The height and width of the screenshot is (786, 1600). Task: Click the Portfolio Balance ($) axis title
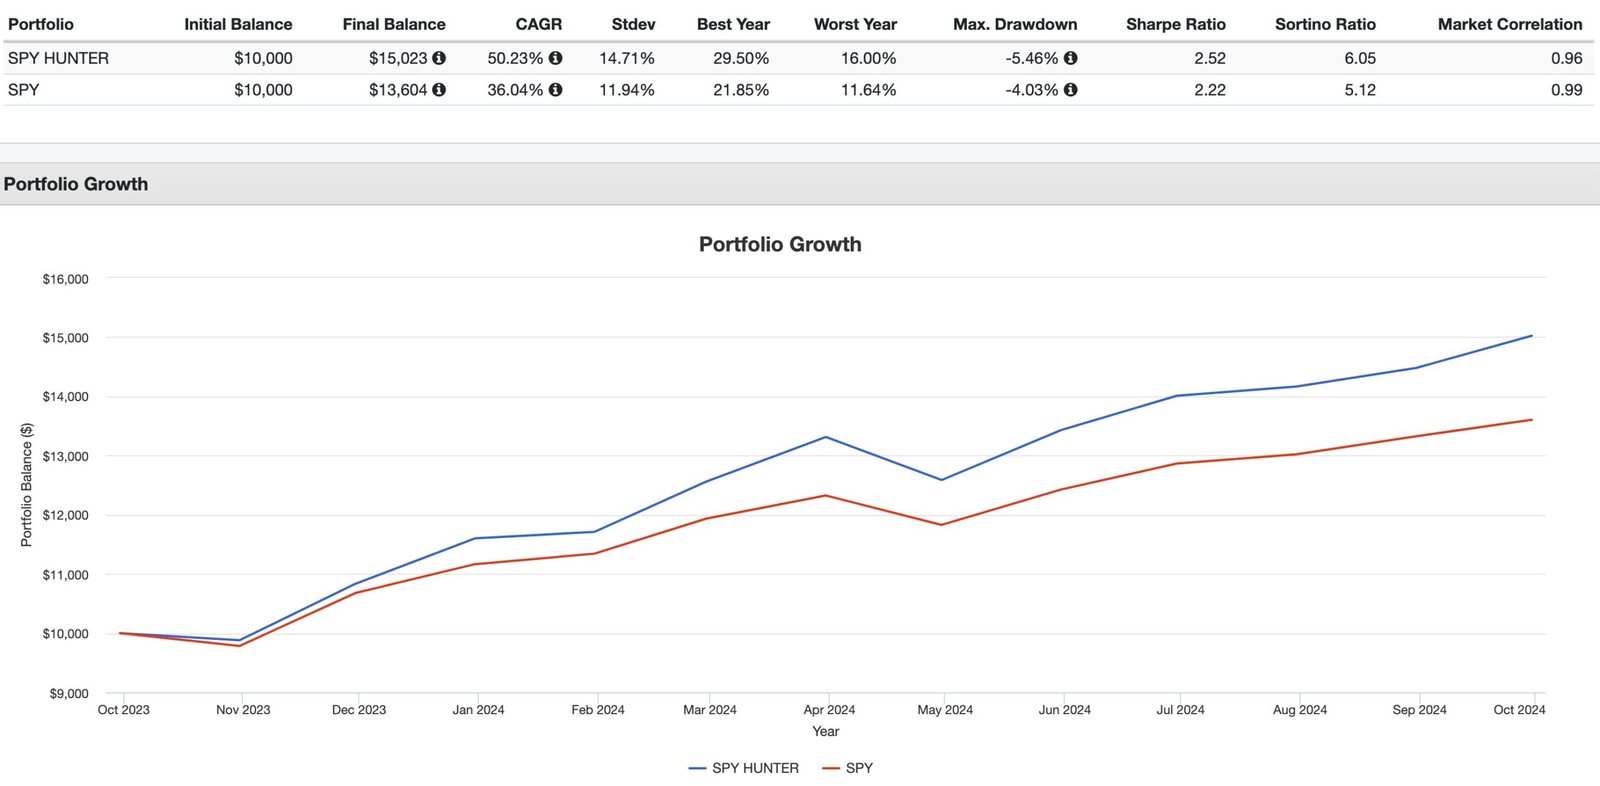pyautogui.click(x=27, y=485)
